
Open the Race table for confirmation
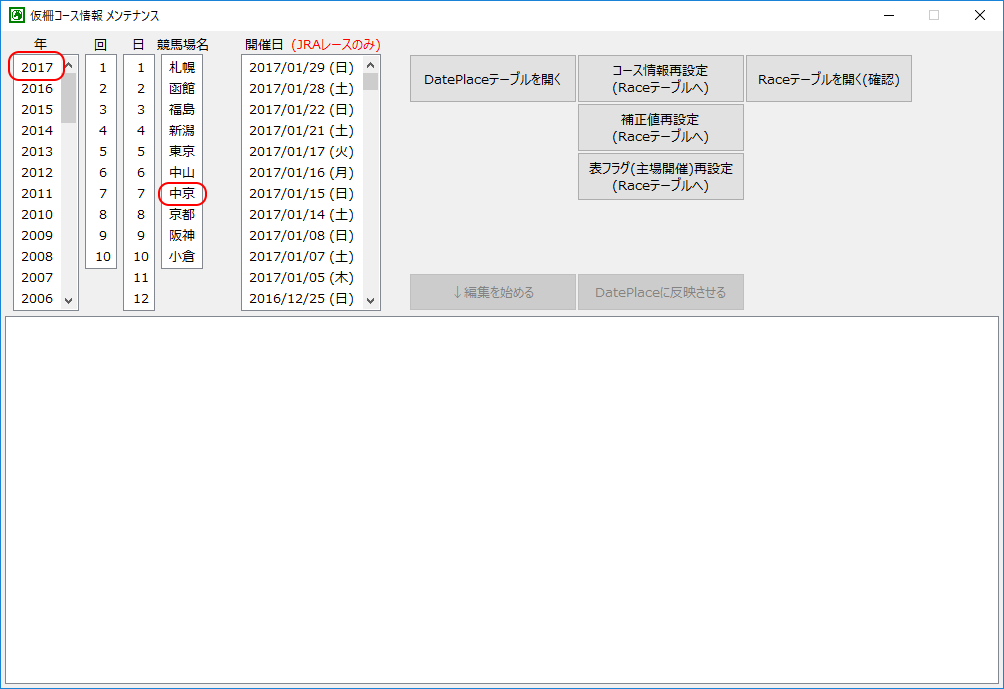tap(829, 79)
